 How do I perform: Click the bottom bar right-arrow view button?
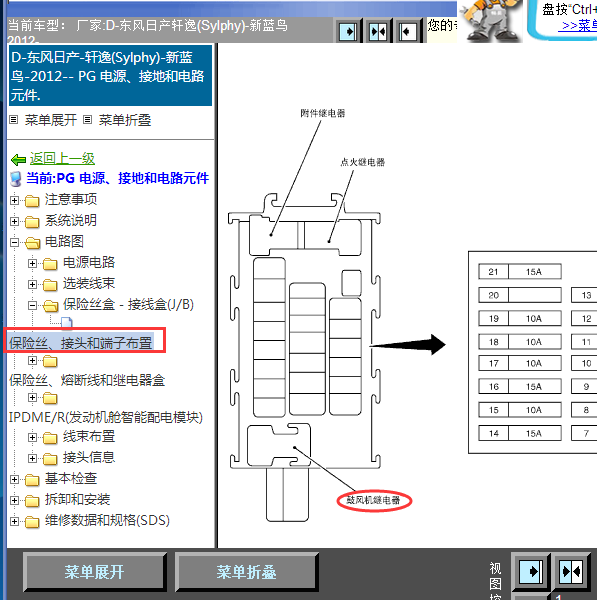tap(531, 572)
